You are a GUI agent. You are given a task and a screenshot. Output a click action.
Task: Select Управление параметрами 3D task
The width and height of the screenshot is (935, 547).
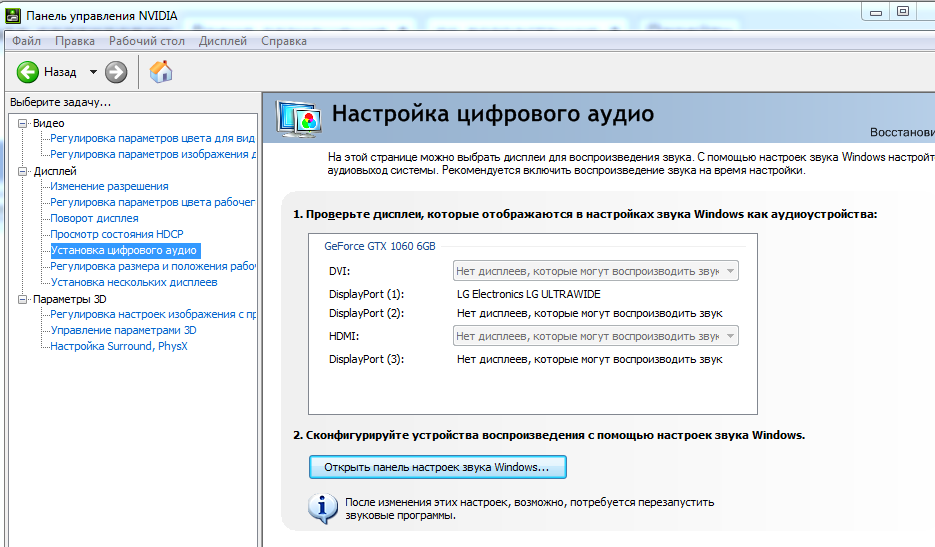click(123, 330)
